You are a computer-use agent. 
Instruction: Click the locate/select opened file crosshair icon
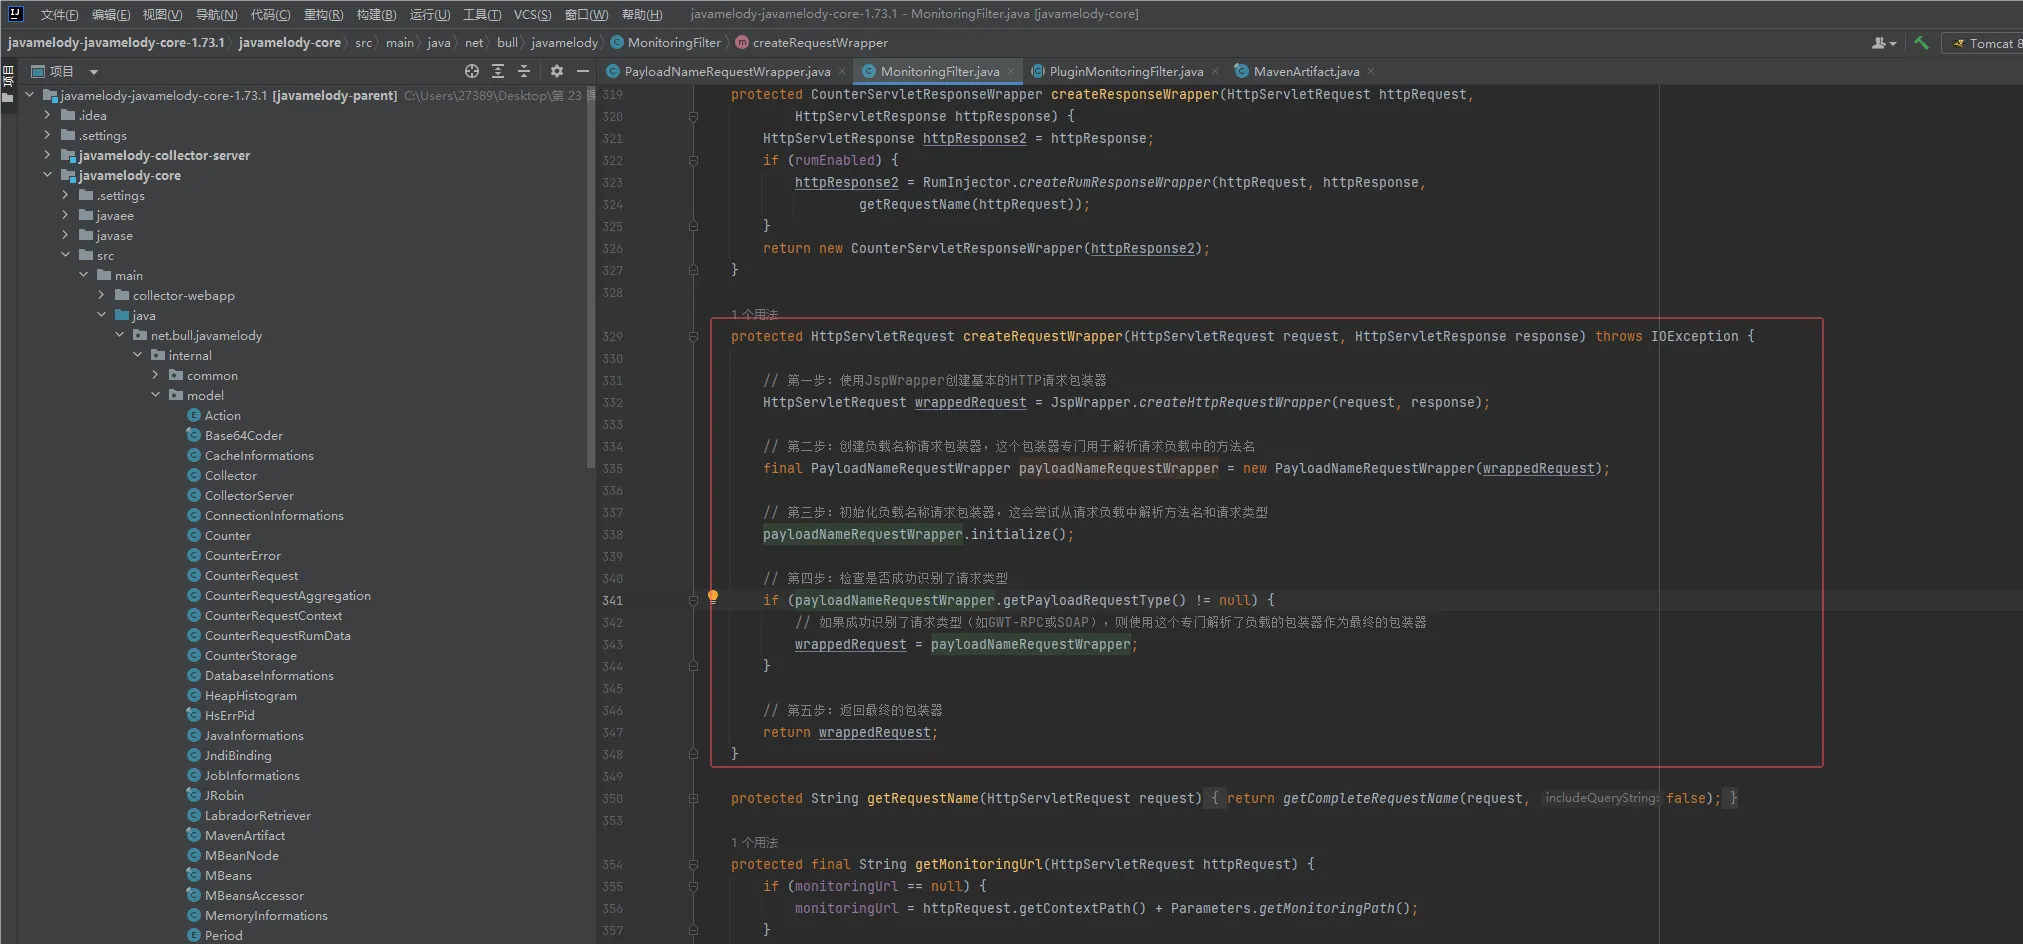tap(472, 71)
